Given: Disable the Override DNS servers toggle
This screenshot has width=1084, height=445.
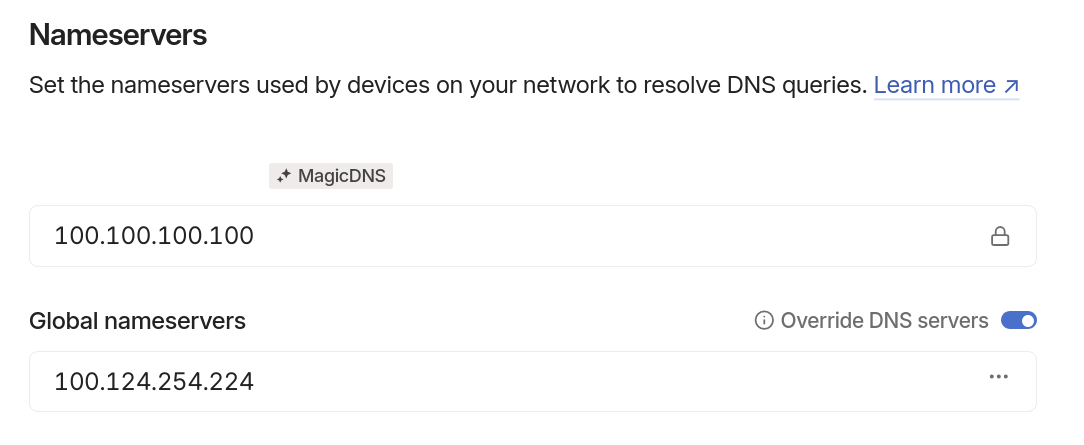Looking at the screenshot, I should tap(1019, 321).
